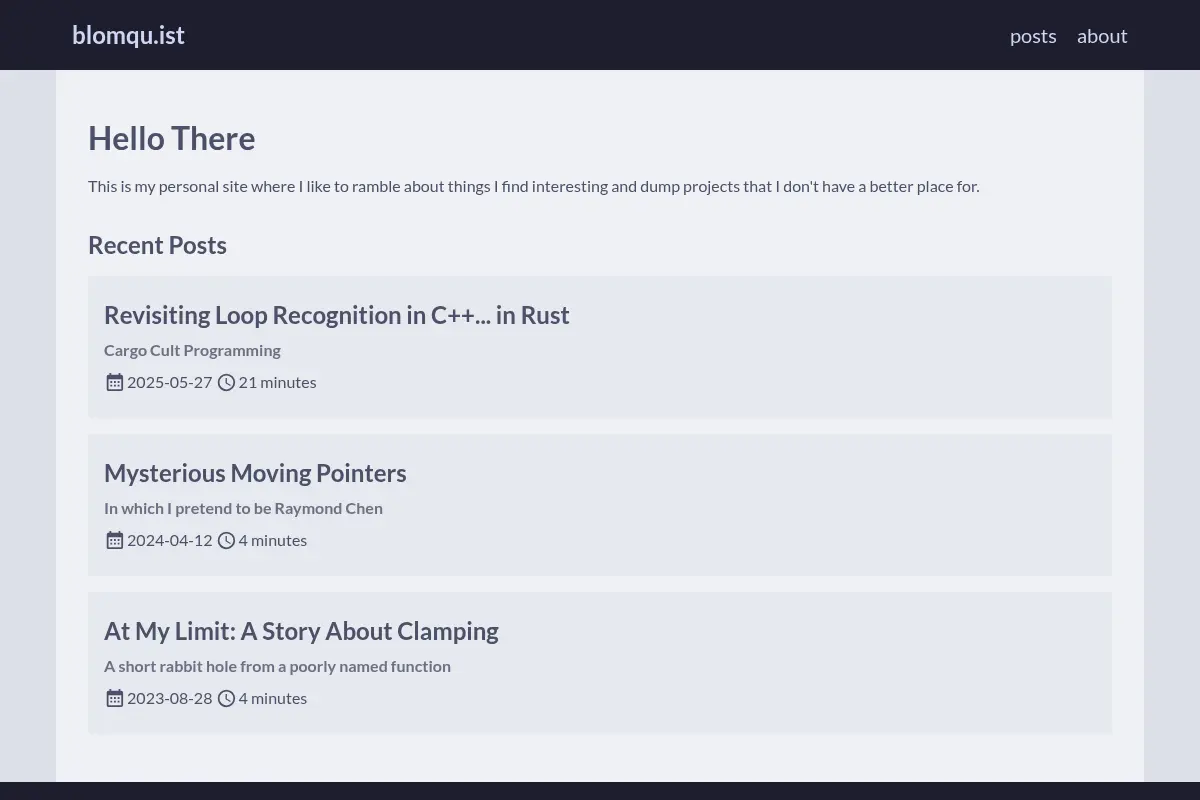Click the 2024-04-12 date text
The image size is (1200, 800).
(x=170, y=540)
